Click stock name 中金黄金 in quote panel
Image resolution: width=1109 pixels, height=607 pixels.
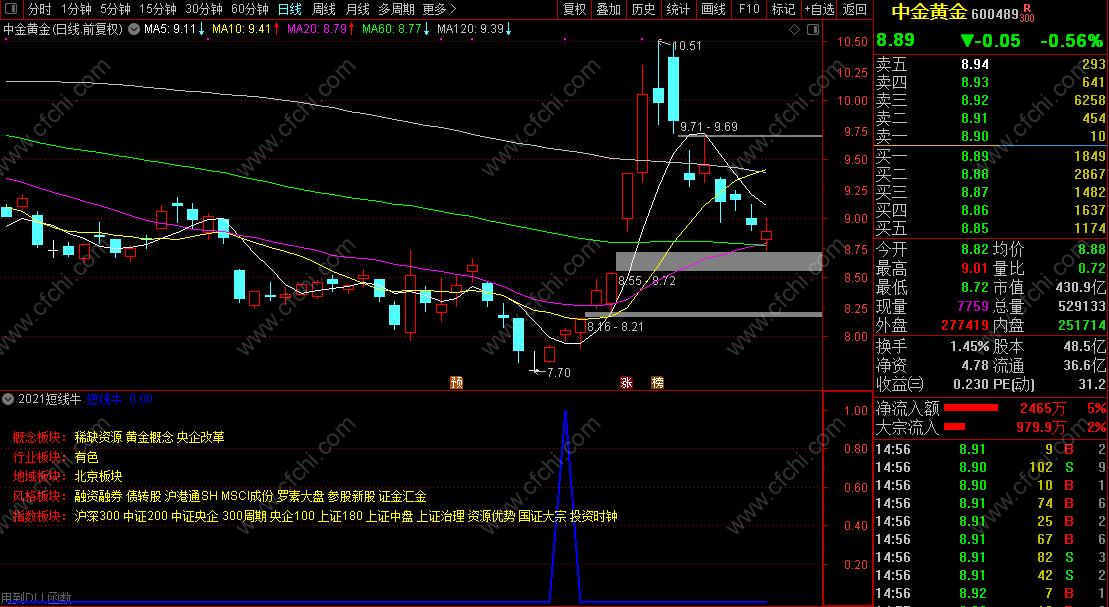(x=929, y=12)
